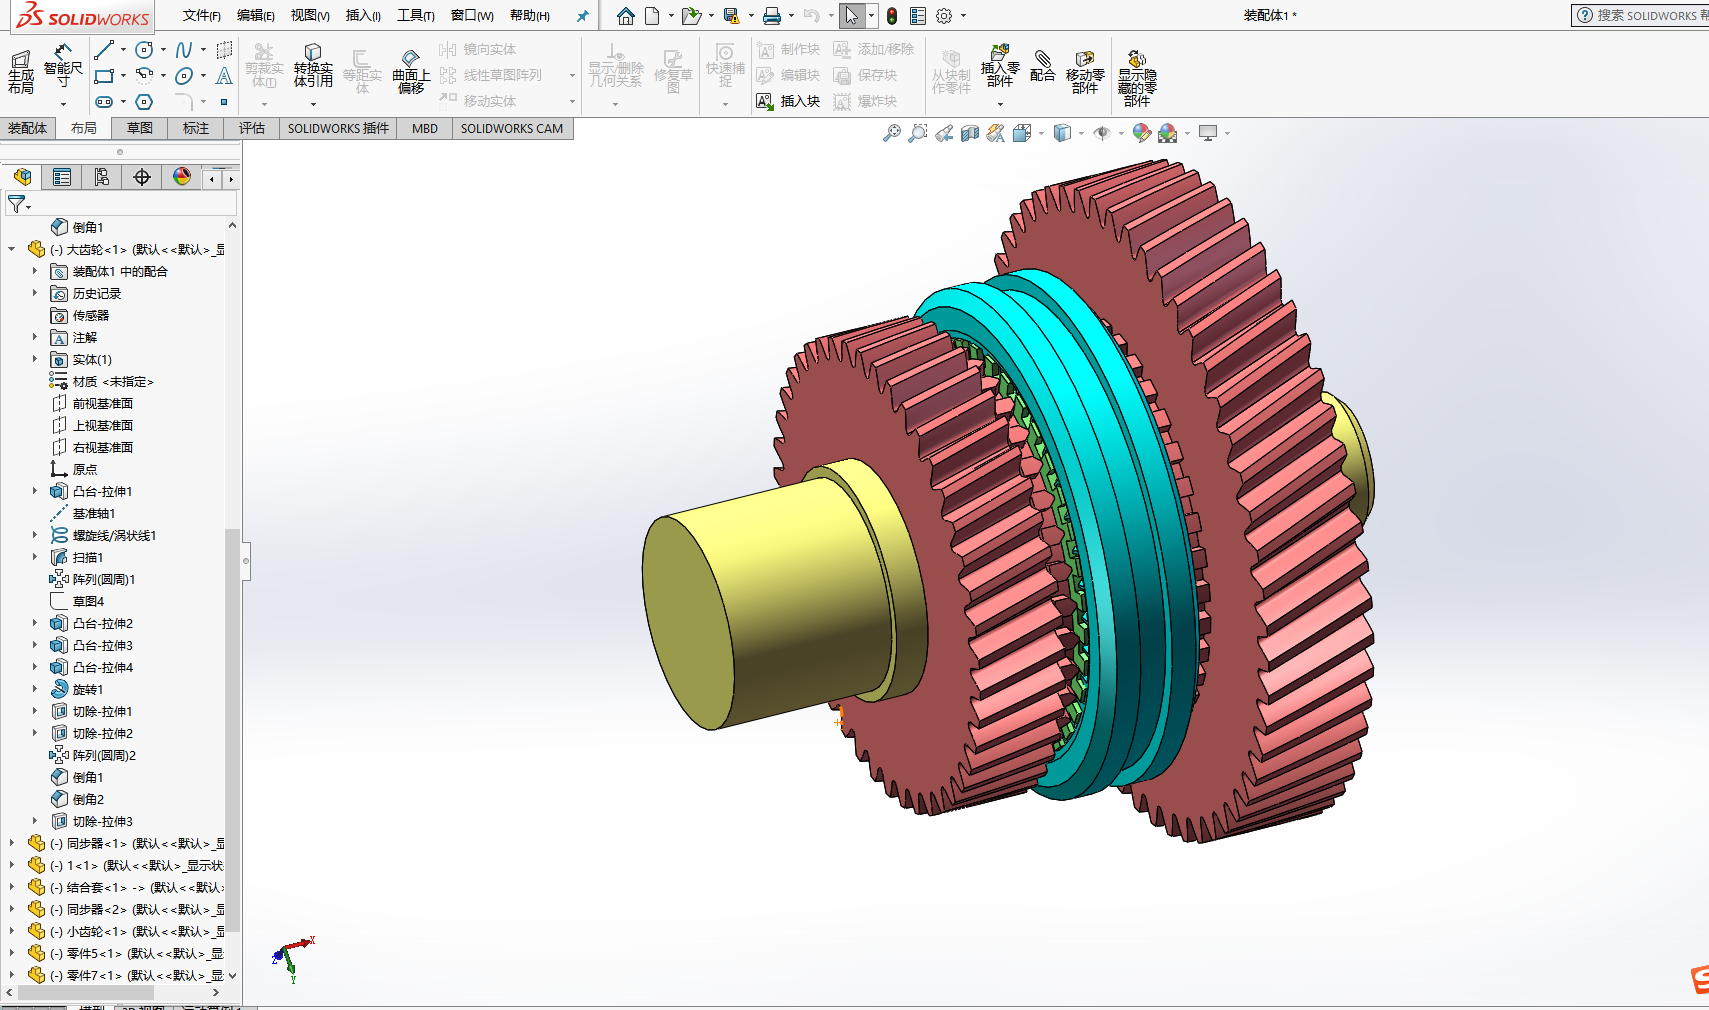
Task: Select the Line sketch tool
Action: pyautogui.click(x=104, y=49)
